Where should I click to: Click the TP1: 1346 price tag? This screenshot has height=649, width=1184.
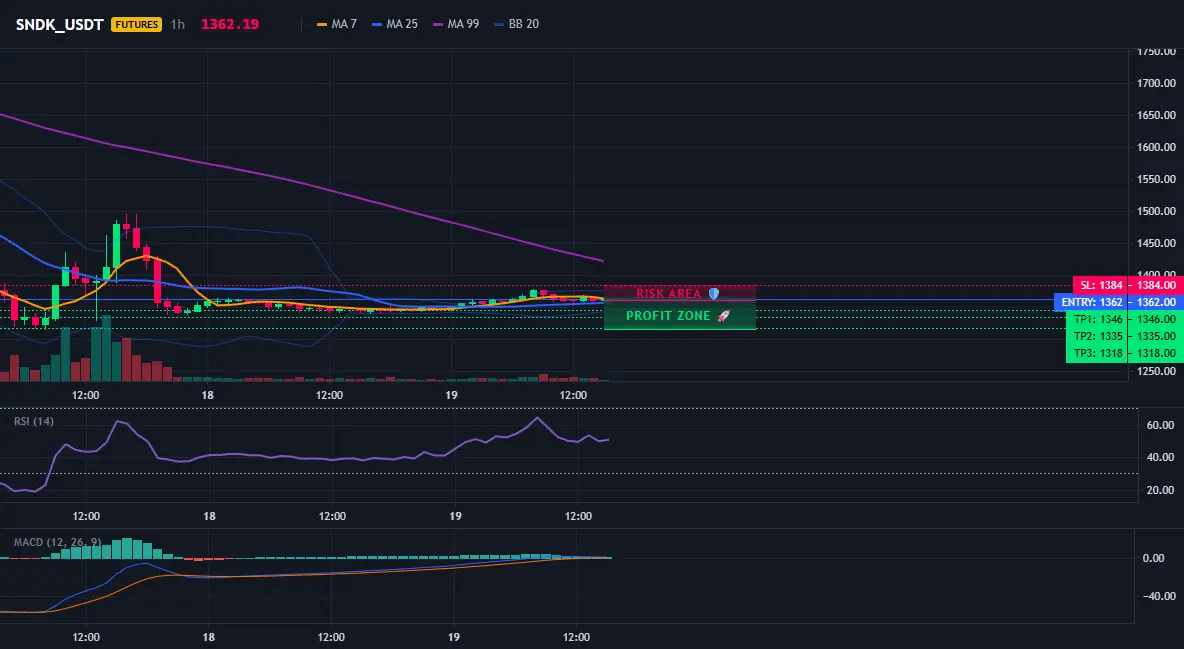(x=1124, y=320)
